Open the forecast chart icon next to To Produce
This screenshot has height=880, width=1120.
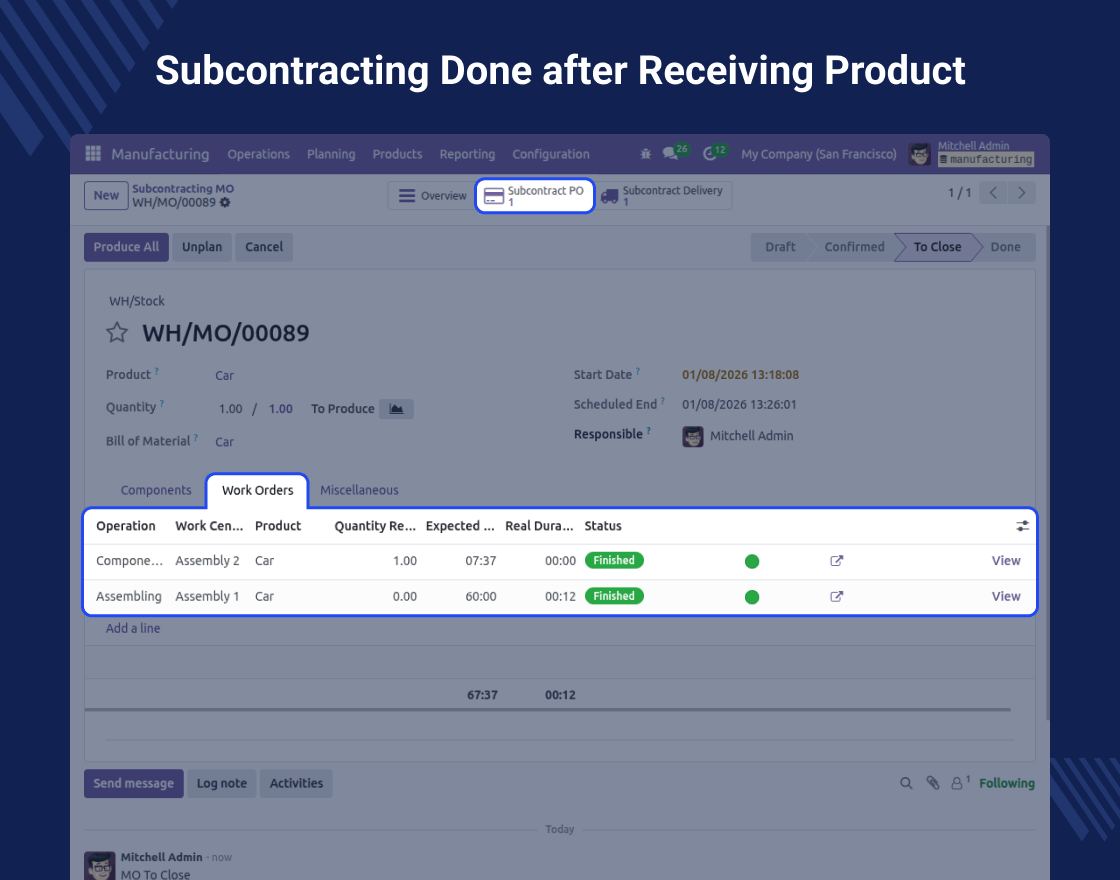tap(396, 409)
